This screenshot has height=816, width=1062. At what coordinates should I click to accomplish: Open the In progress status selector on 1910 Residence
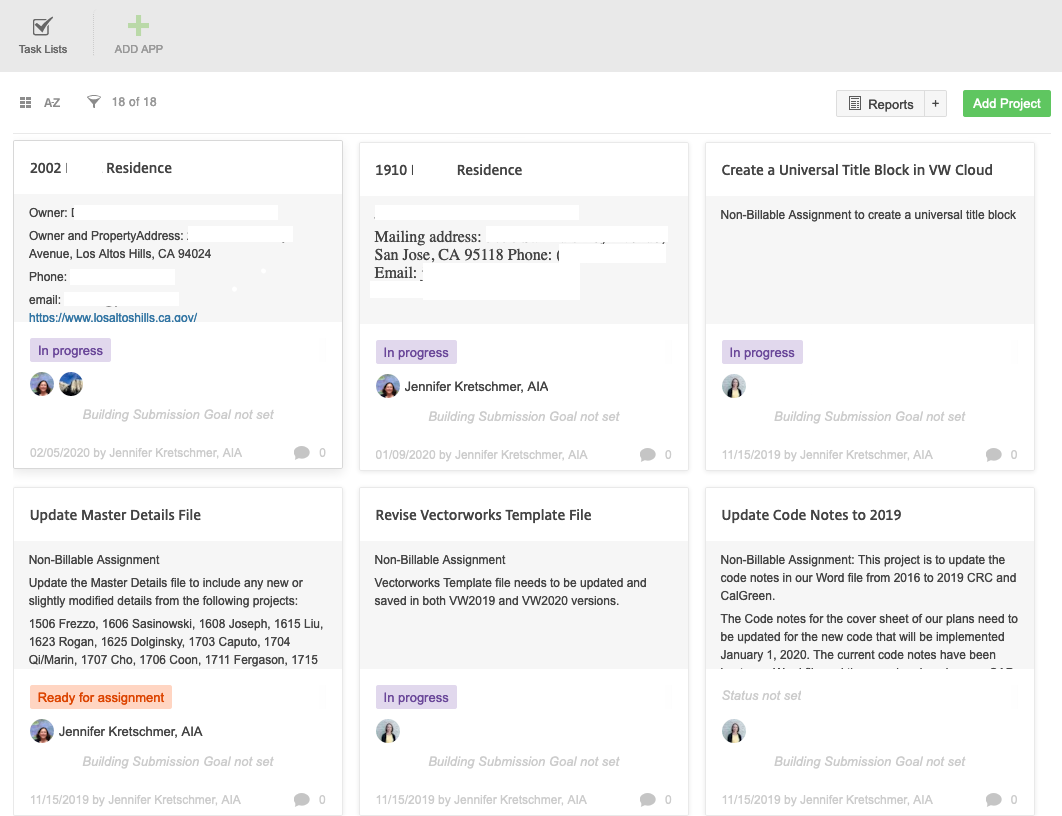coord(416,352)
